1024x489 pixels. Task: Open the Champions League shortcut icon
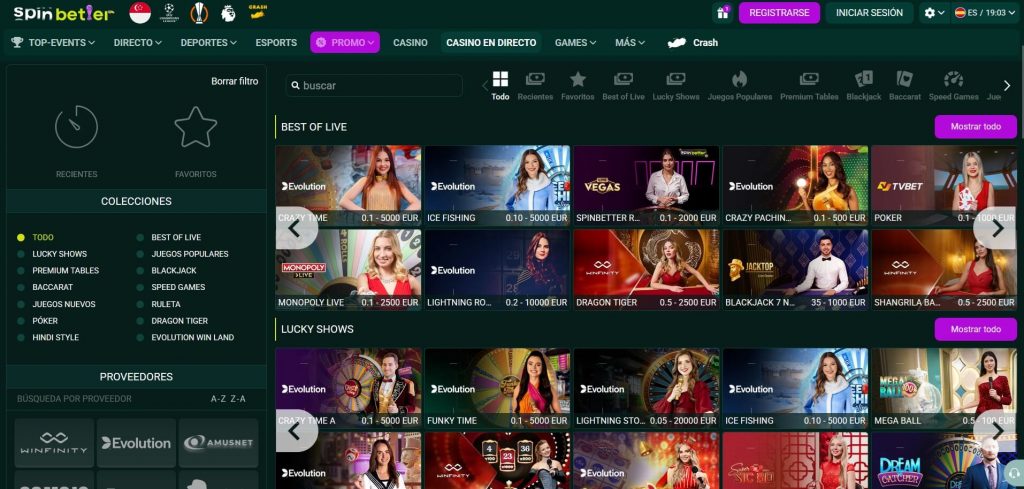(170, 12)
